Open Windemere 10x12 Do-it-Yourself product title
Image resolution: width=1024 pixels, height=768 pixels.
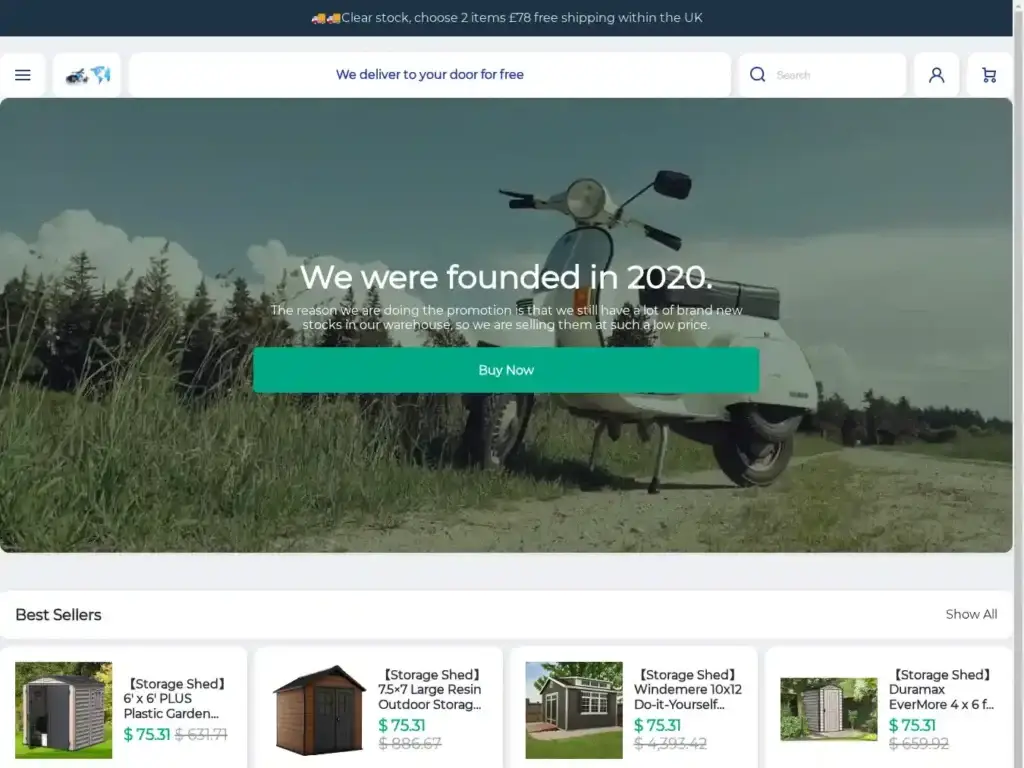point(686,690)
